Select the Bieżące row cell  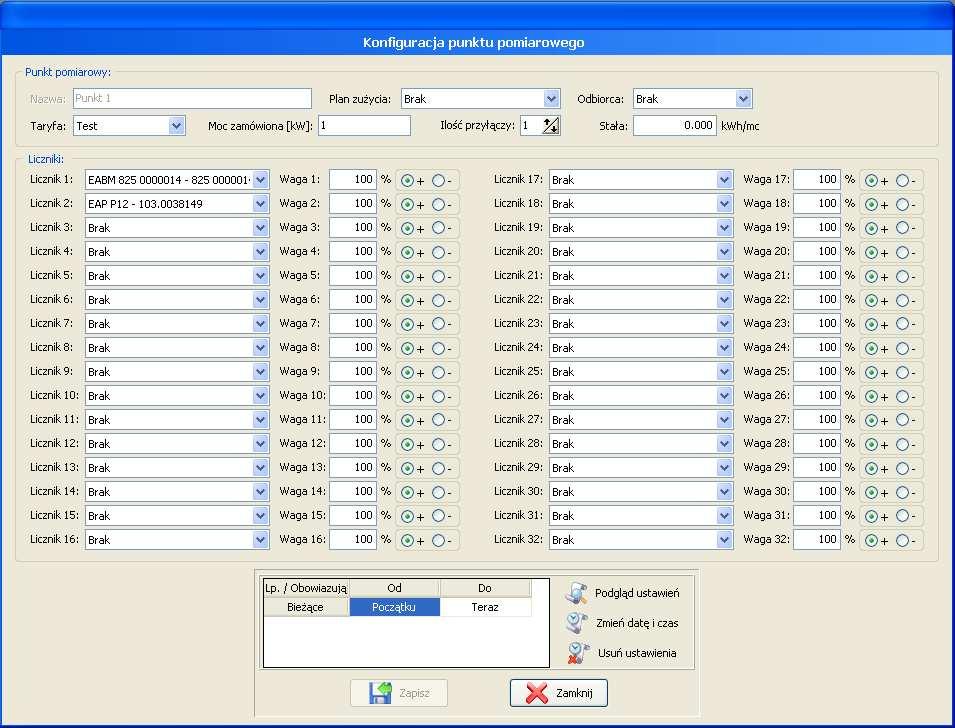click(x=306, y=607)
